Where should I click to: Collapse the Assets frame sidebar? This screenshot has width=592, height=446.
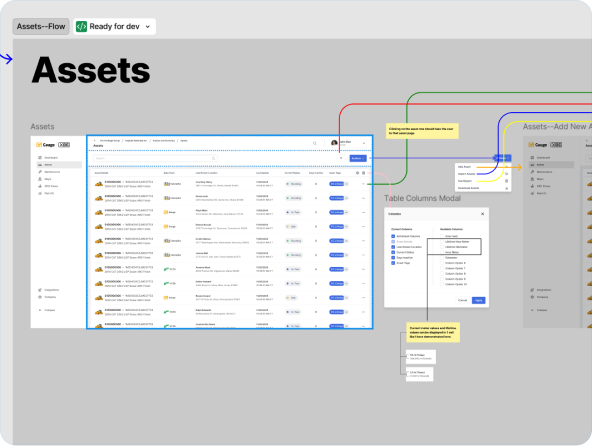47,310
